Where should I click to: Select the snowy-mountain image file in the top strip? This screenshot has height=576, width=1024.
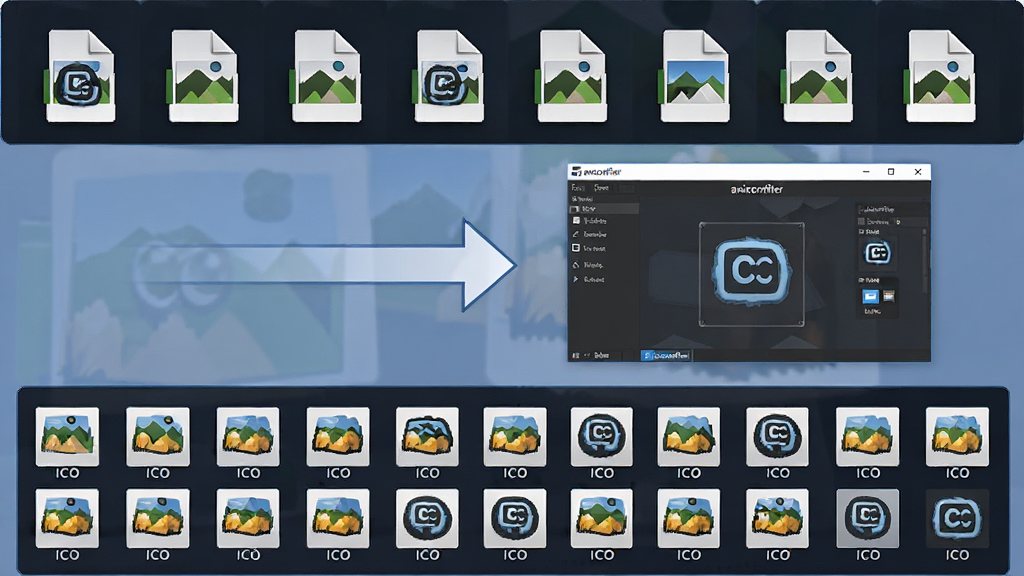pyautogui.click(x=695, y=76)
